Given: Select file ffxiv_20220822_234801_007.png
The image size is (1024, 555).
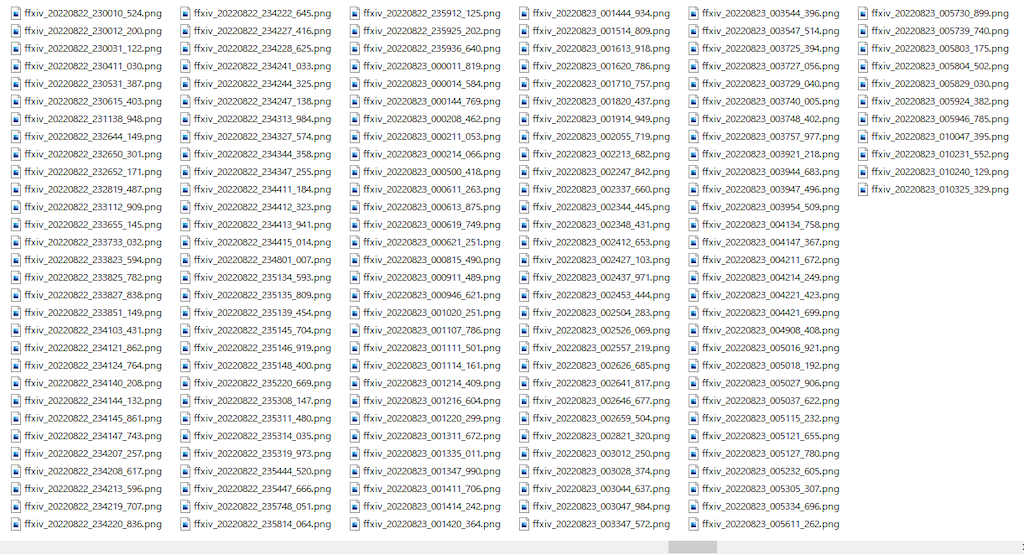Looking at the screenshot, I should click(x=263, y=260).
